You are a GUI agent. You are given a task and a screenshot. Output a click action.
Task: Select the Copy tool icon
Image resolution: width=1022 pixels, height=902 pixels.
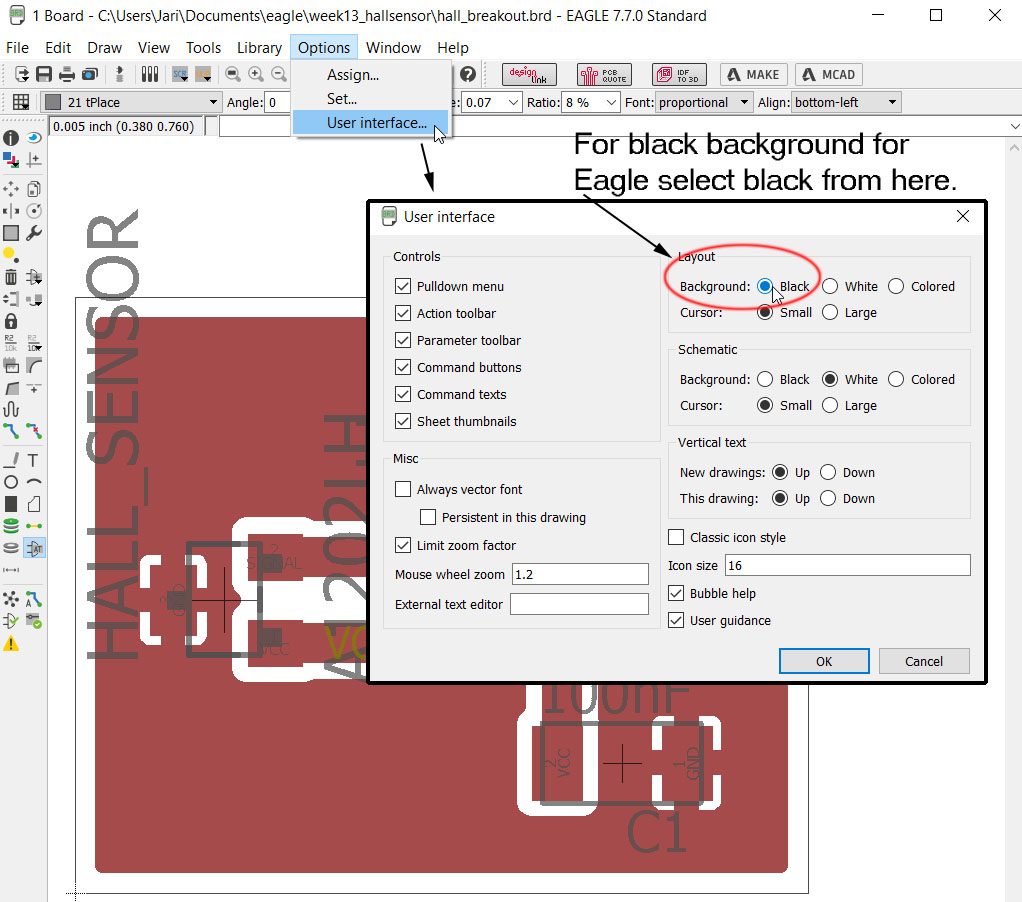pyautogui.click(x=34, y=189)
